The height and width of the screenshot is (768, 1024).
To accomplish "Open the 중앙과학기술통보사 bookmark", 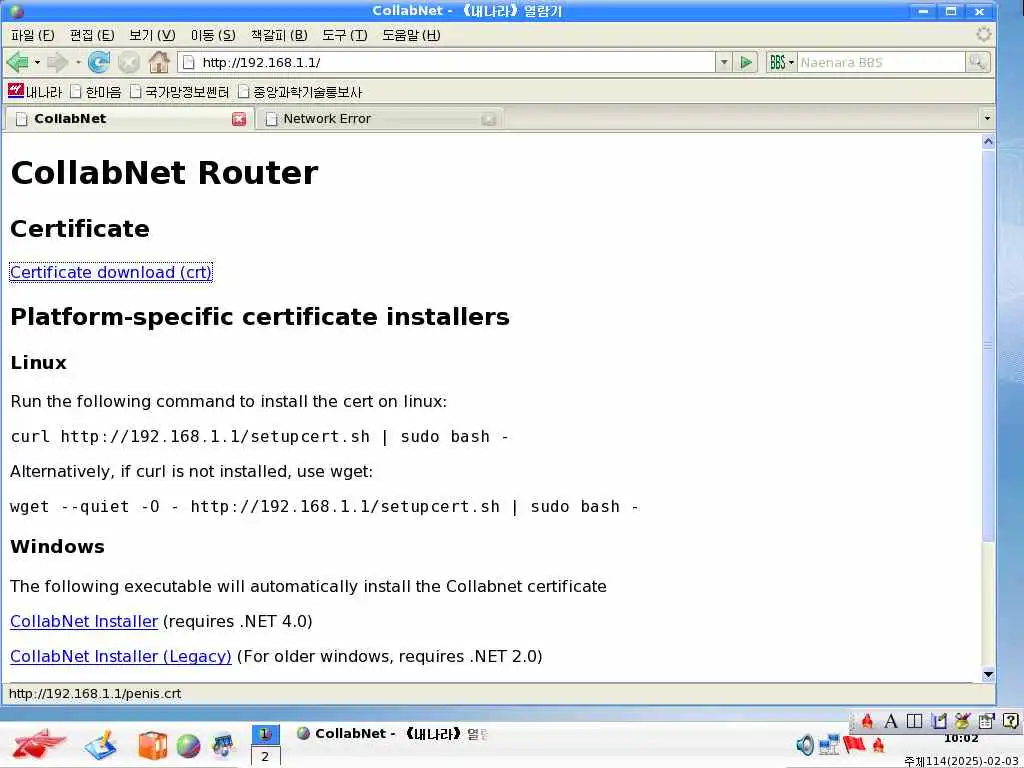I will tap(300, 91).
